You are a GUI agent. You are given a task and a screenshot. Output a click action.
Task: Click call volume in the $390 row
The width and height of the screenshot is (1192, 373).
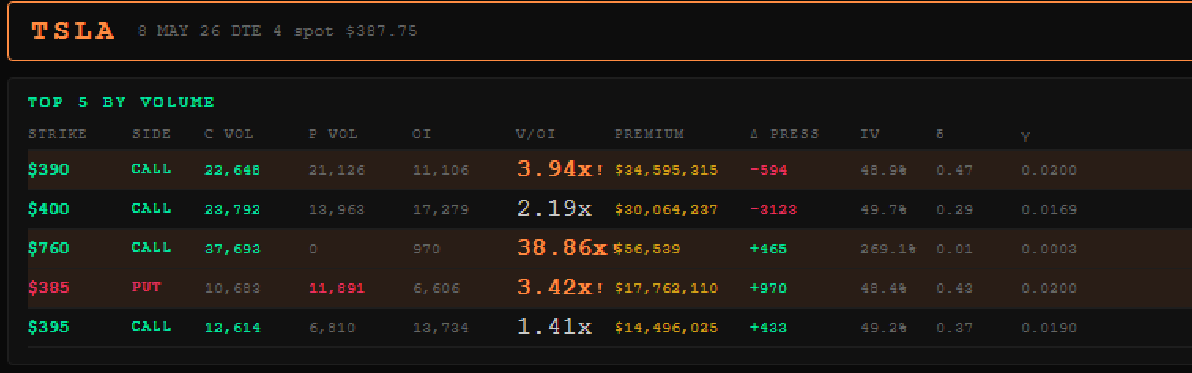click(233, 170)
